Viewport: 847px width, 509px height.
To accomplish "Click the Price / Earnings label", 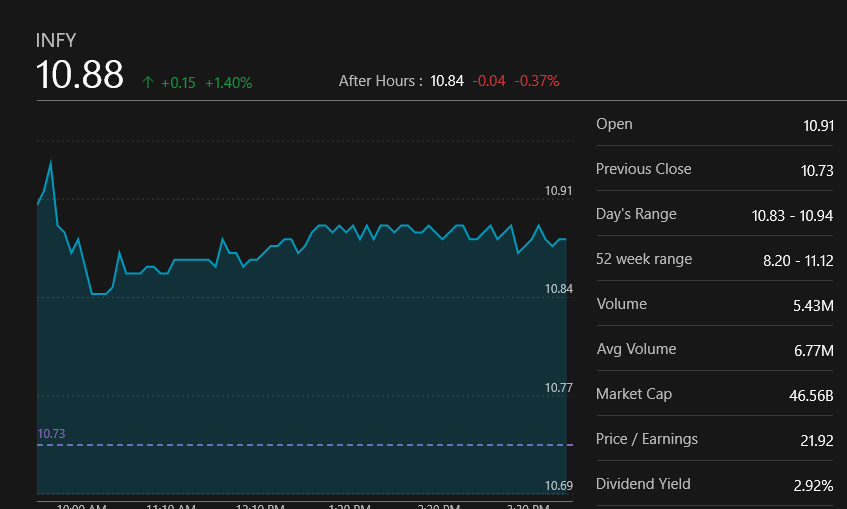I will [647, 439].
